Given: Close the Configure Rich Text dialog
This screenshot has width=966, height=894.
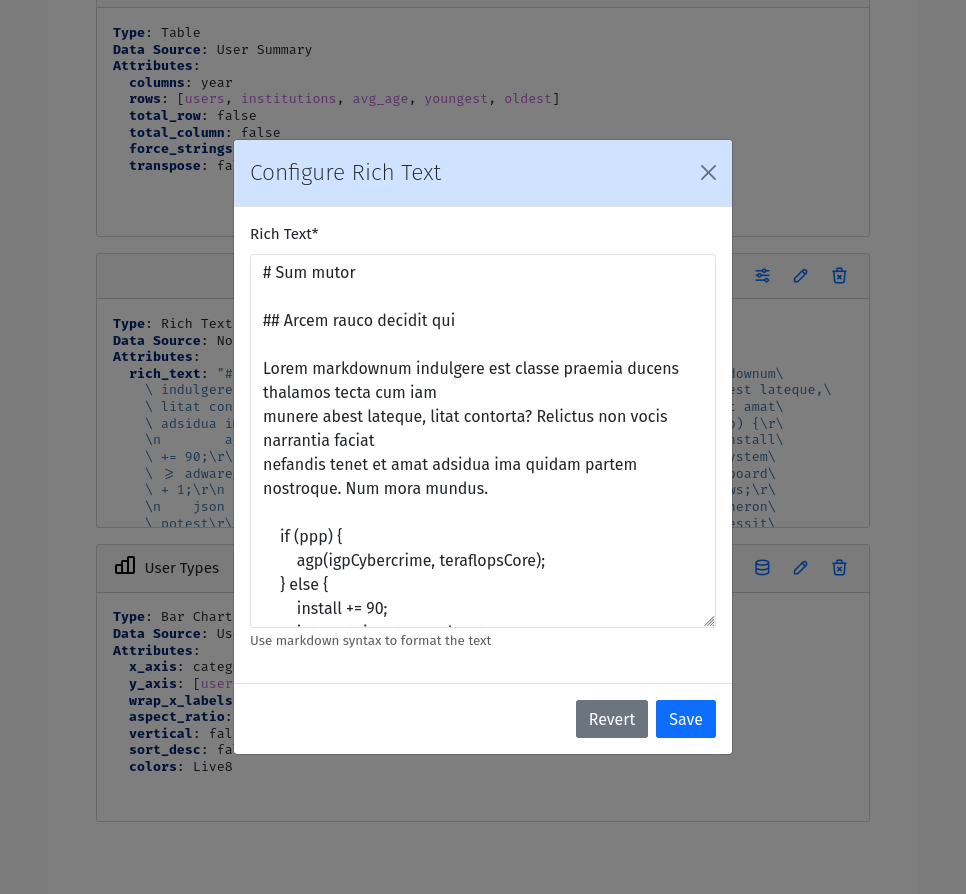Looking at the screenshot, I should pos(708,173).
